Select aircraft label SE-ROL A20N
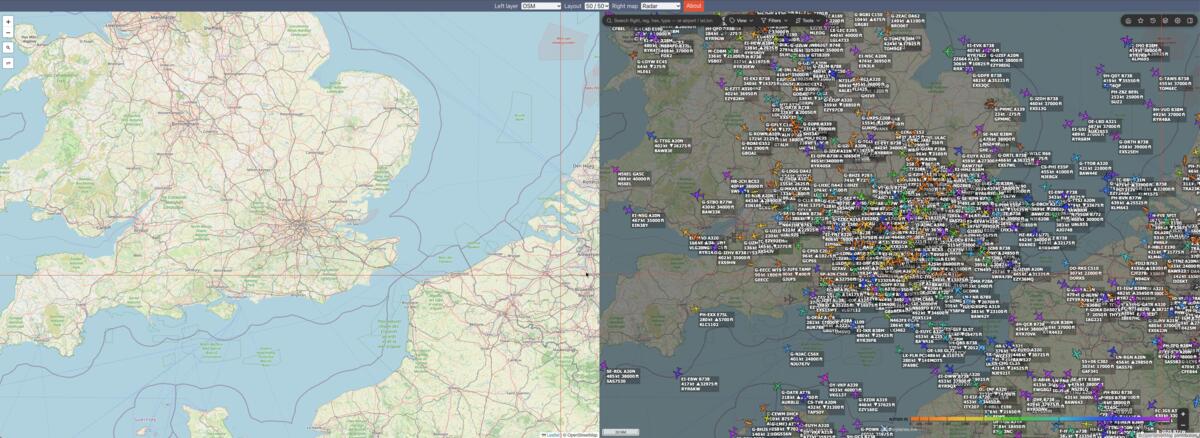 pyautogui.click(x=623, y=376)
